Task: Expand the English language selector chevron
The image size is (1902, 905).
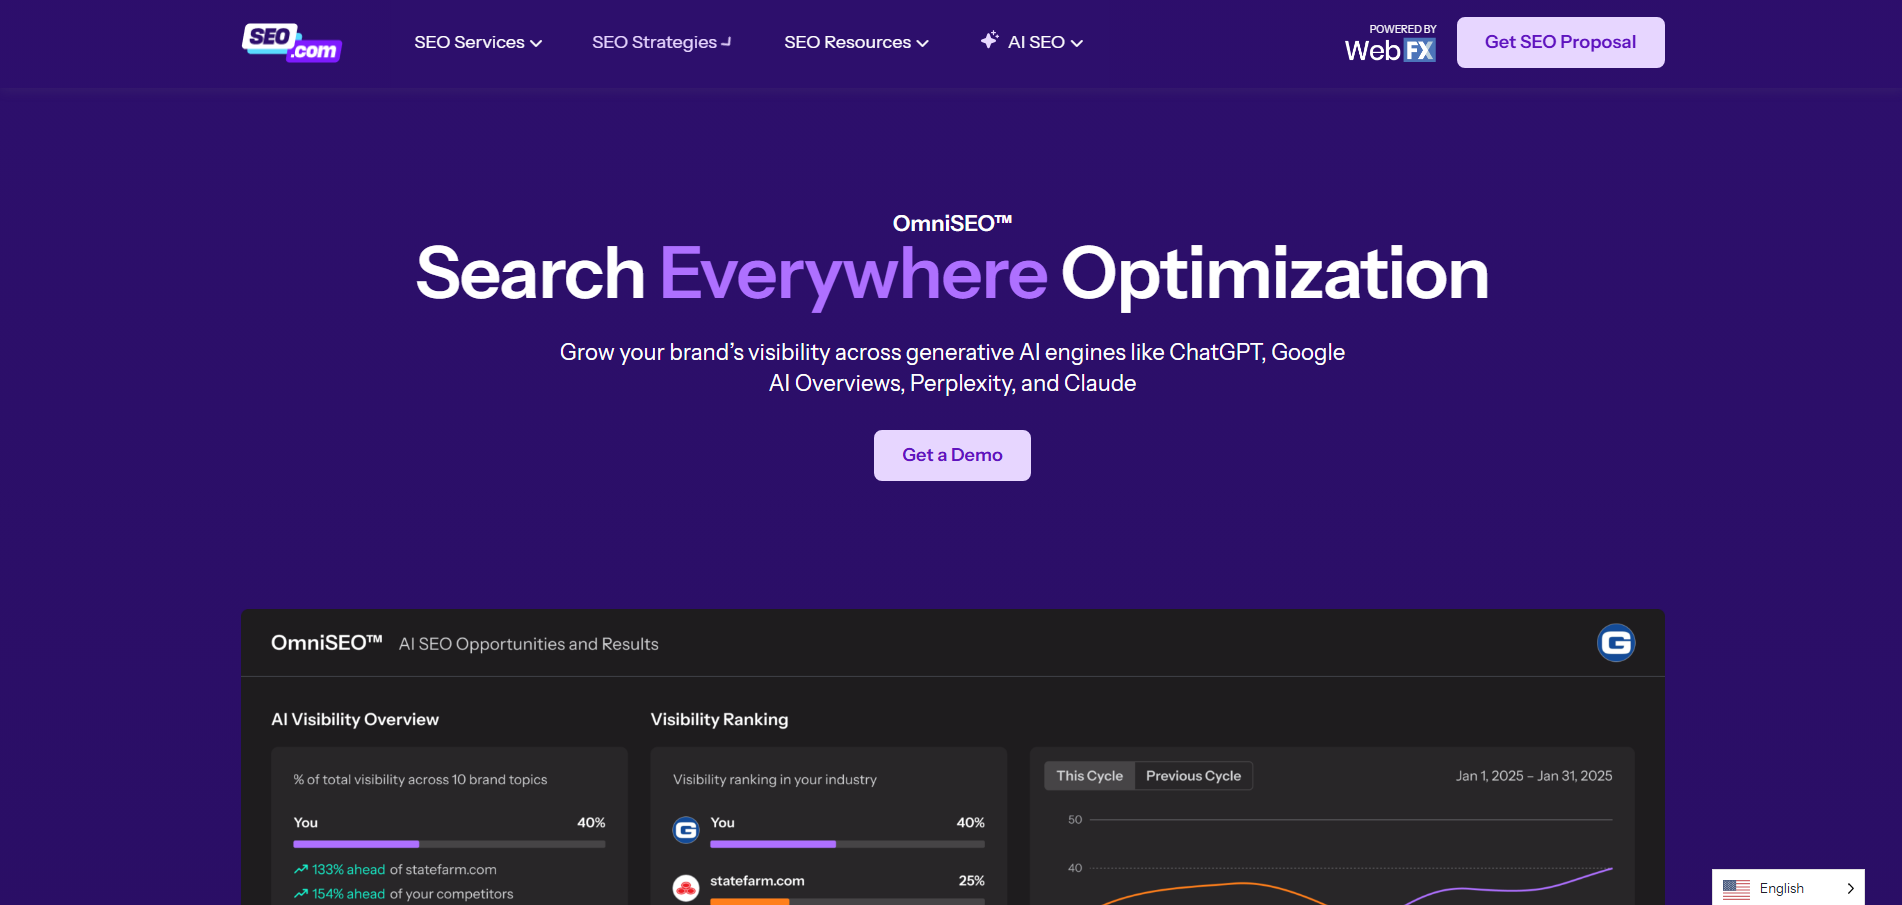Action: point(1849,887)
